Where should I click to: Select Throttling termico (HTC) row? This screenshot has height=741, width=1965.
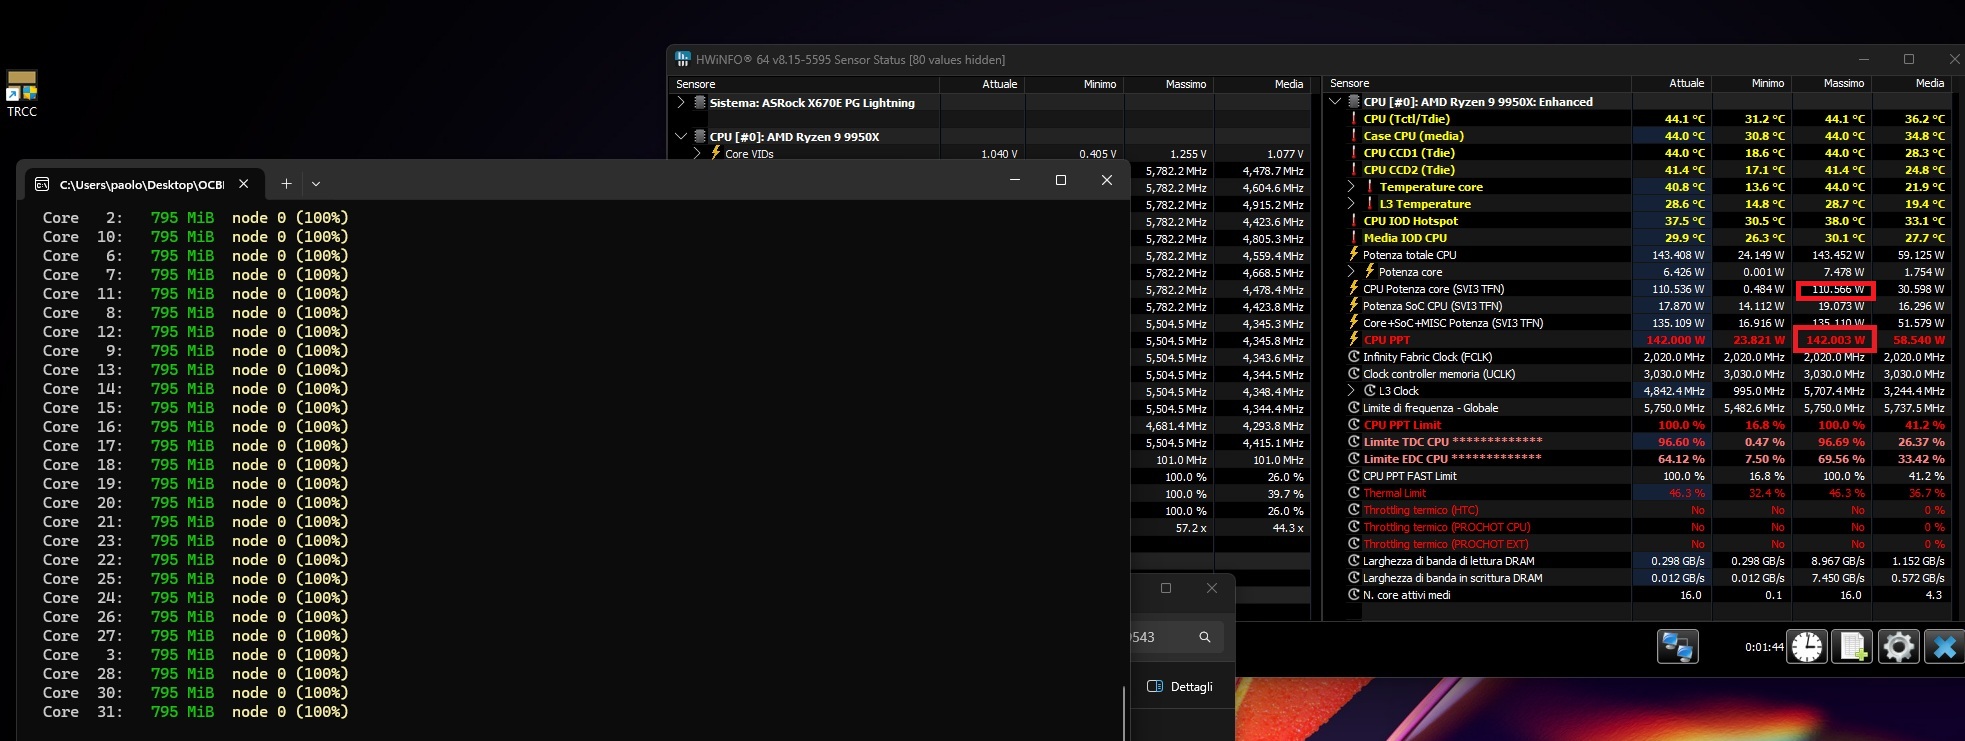(x=1646, y=510)
